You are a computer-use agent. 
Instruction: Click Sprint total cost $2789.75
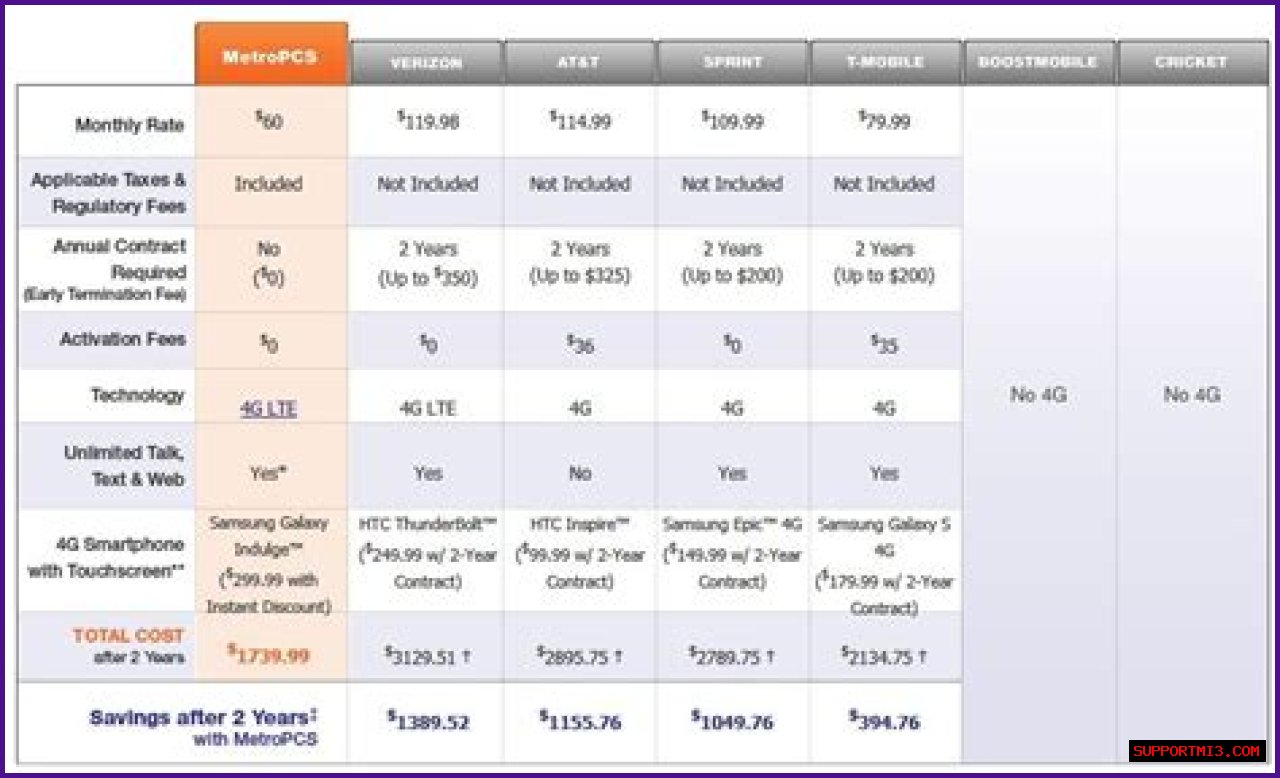coord(732,655)
